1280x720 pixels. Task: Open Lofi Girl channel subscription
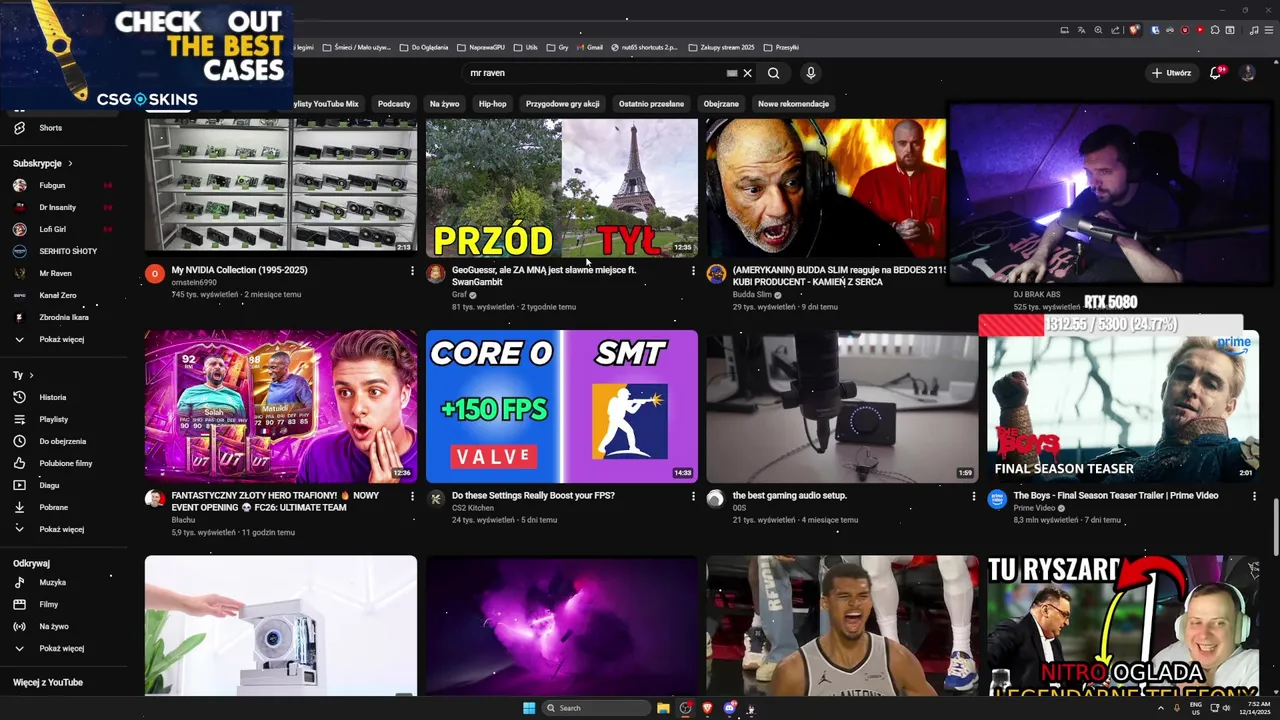click(52, 229)
